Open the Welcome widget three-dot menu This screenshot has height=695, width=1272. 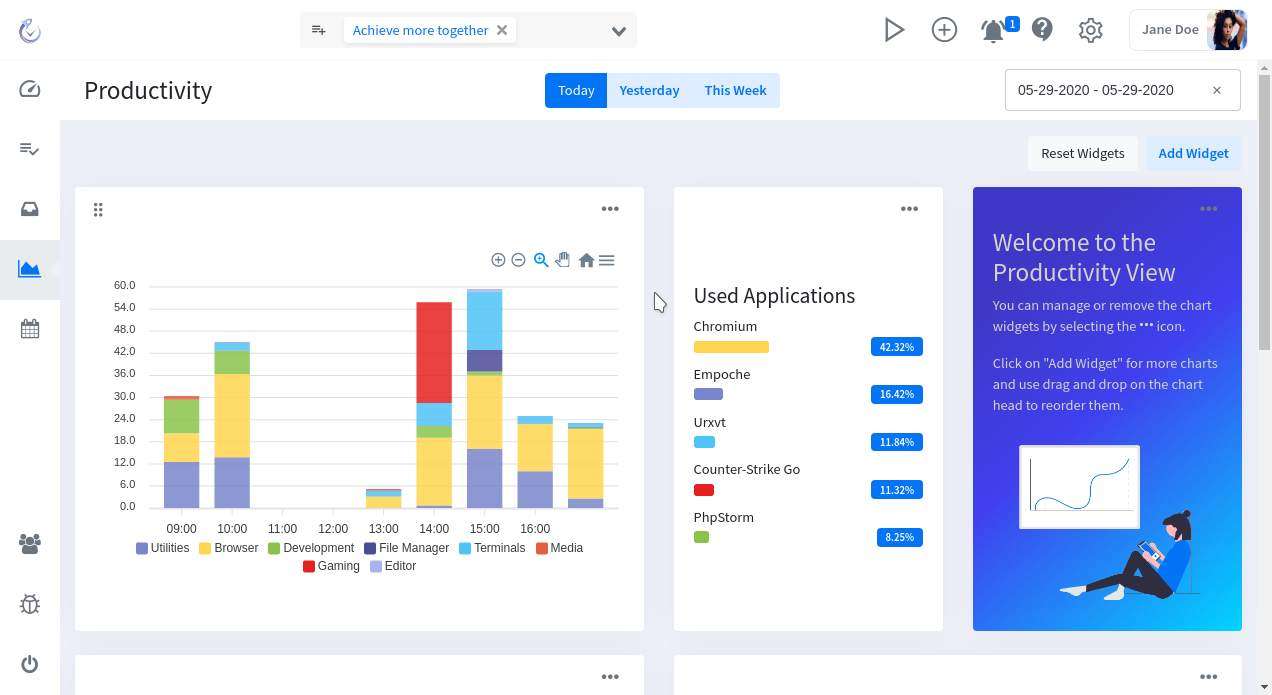(x=1208, y=209)
